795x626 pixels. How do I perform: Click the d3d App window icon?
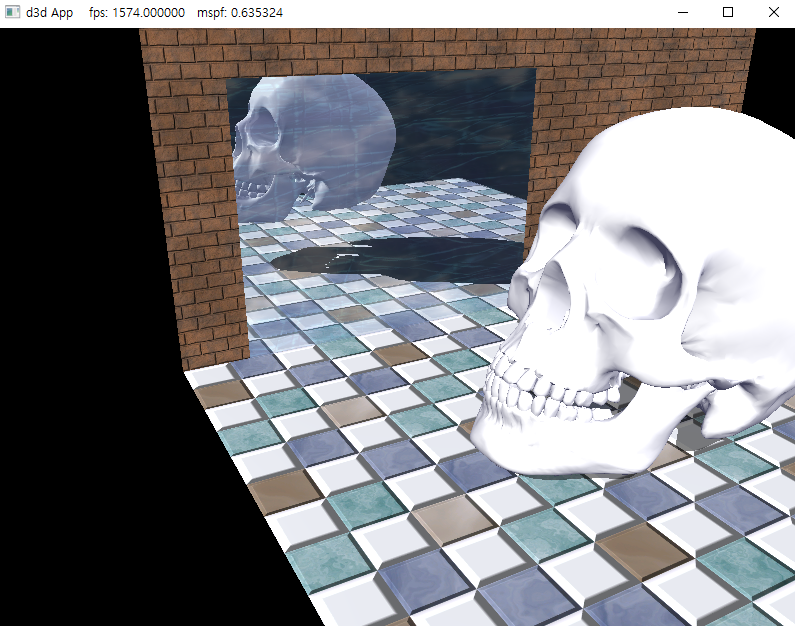tap(12, 12)
